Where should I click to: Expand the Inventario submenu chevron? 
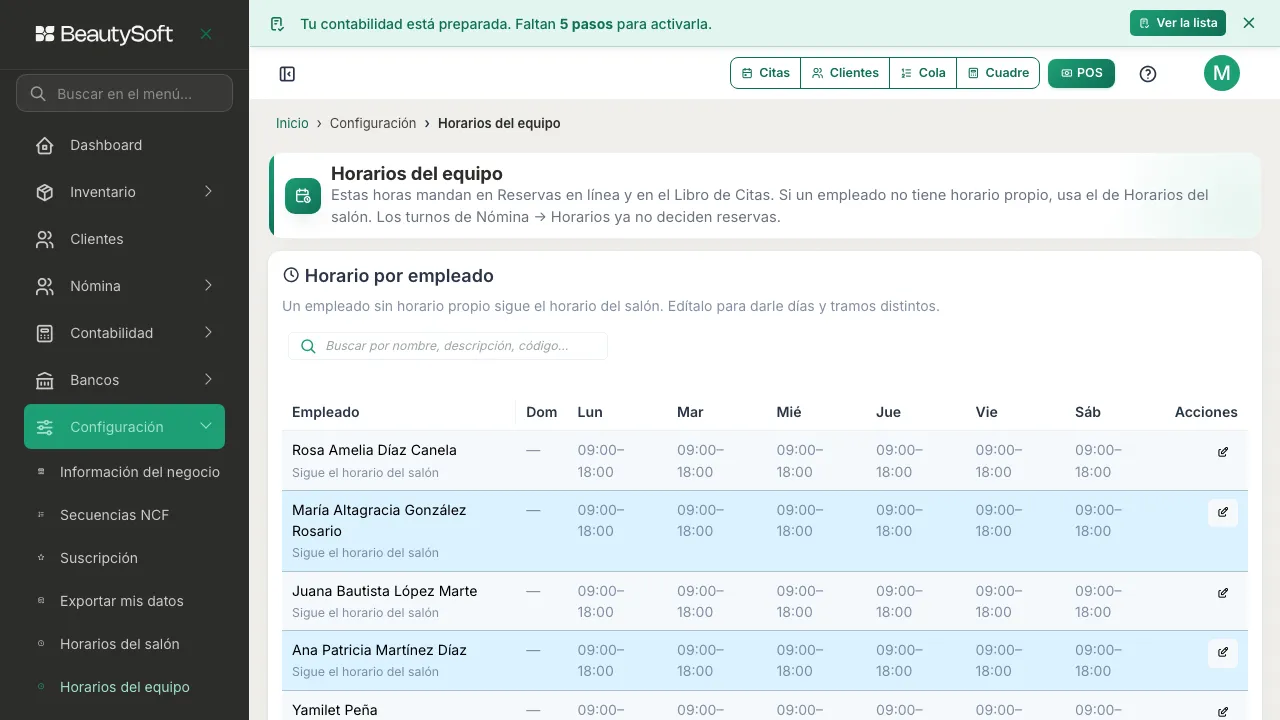point(208,192)
